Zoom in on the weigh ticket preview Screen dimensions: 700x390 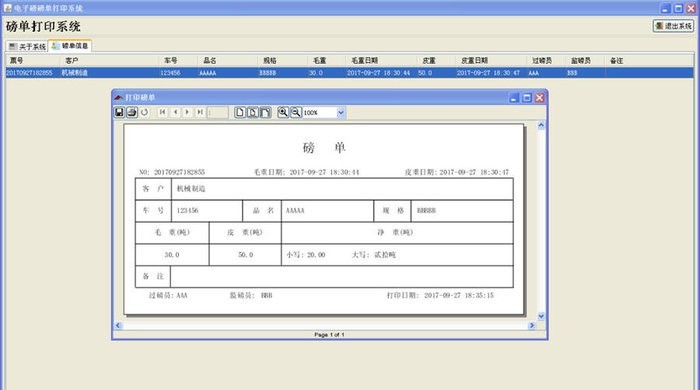click(x=283, y=112)
